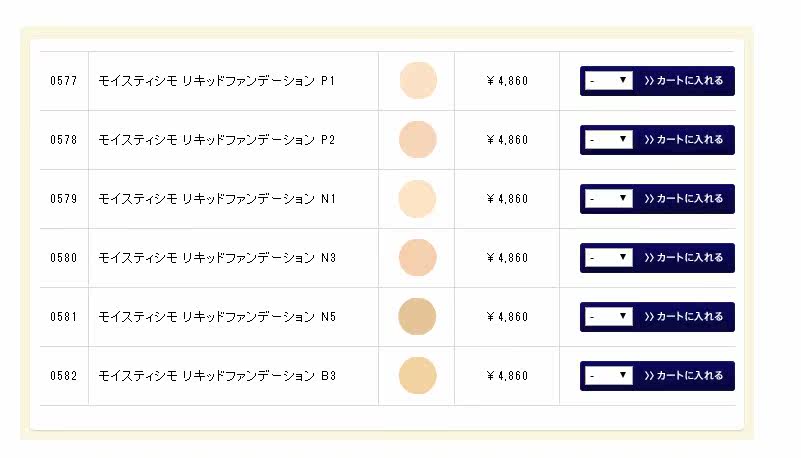The width and height of the screenshot is (801, 458).
Task: Click the P2 color swatch
Action: pyautogui.click(x=417, y=139)
